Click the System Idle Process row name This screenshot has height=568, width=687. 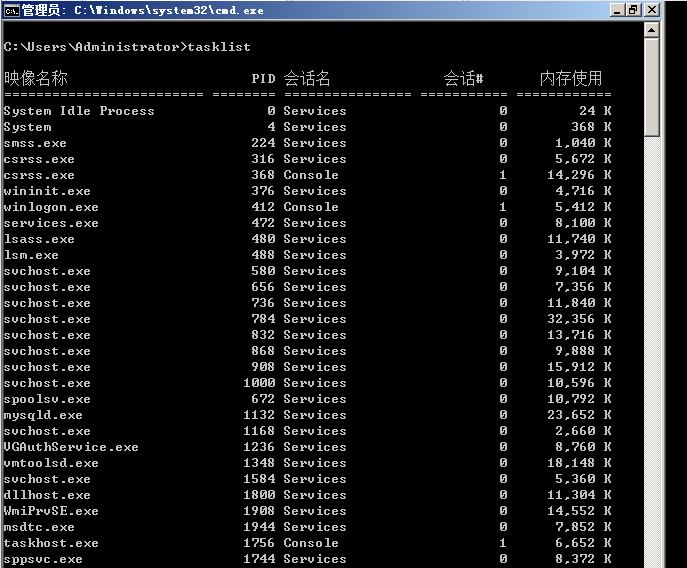[x=79, y=111]
